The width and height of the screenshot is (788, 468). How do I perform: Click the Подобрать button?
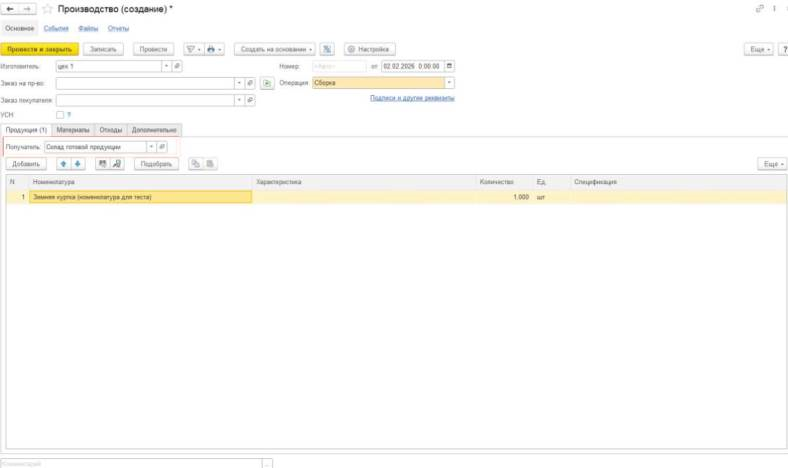tap(156, 164)
